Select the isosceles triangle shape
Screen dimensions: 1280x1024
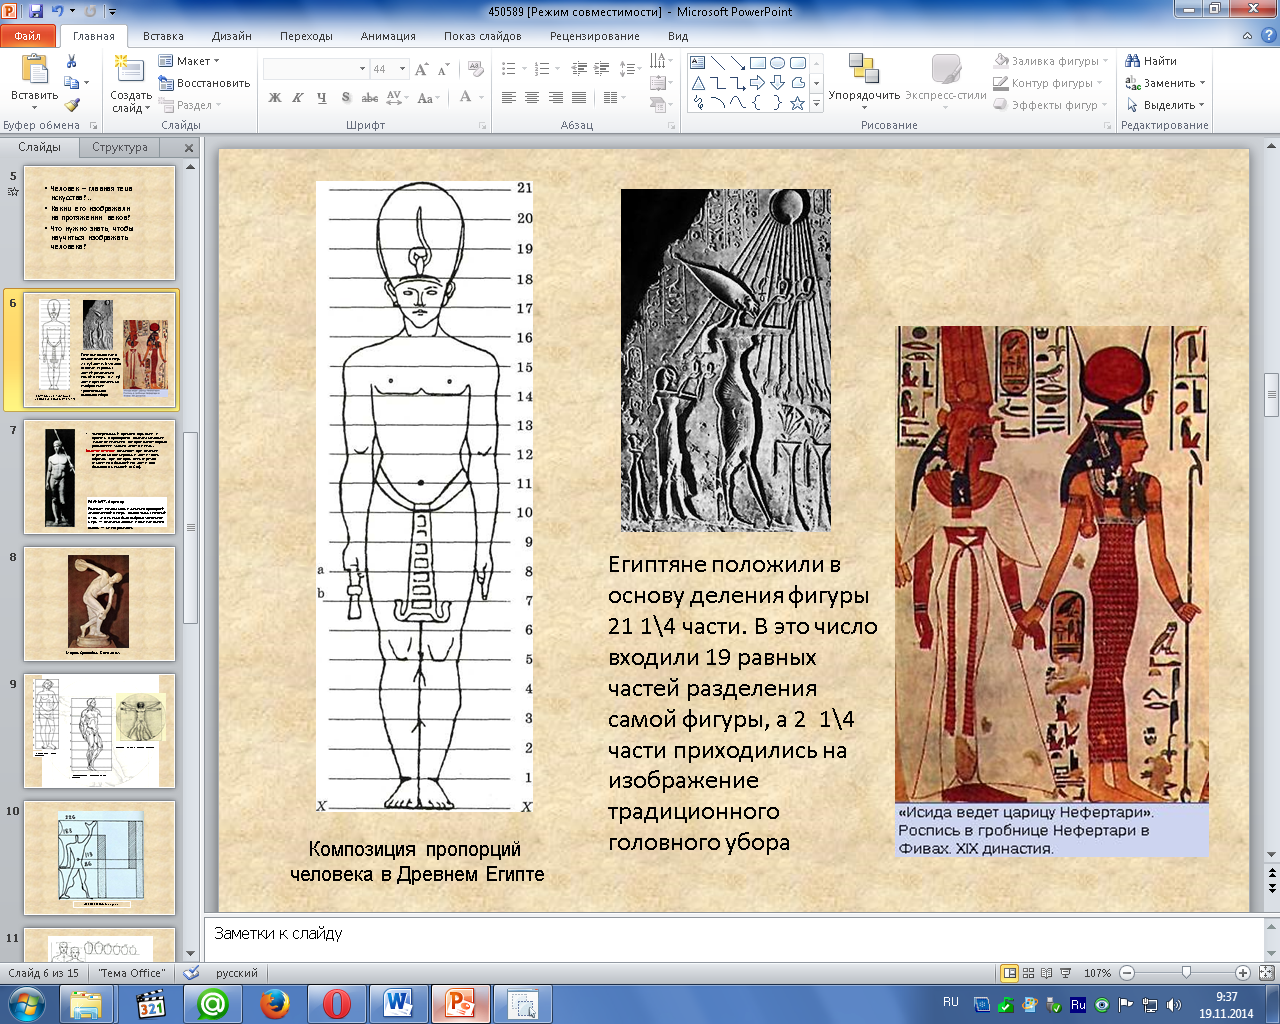click(698, 83)
